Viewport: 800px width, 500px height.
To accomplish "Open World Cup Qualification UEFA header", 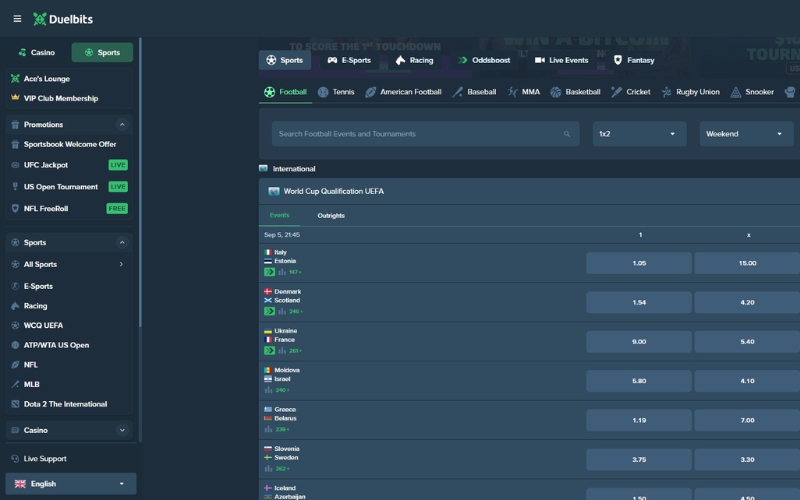I will click(x=529, y=191).
